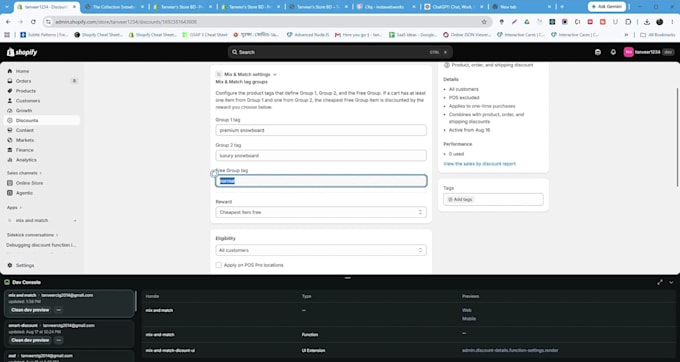Switch to The Collection Snowboard tab

(114, 7)
